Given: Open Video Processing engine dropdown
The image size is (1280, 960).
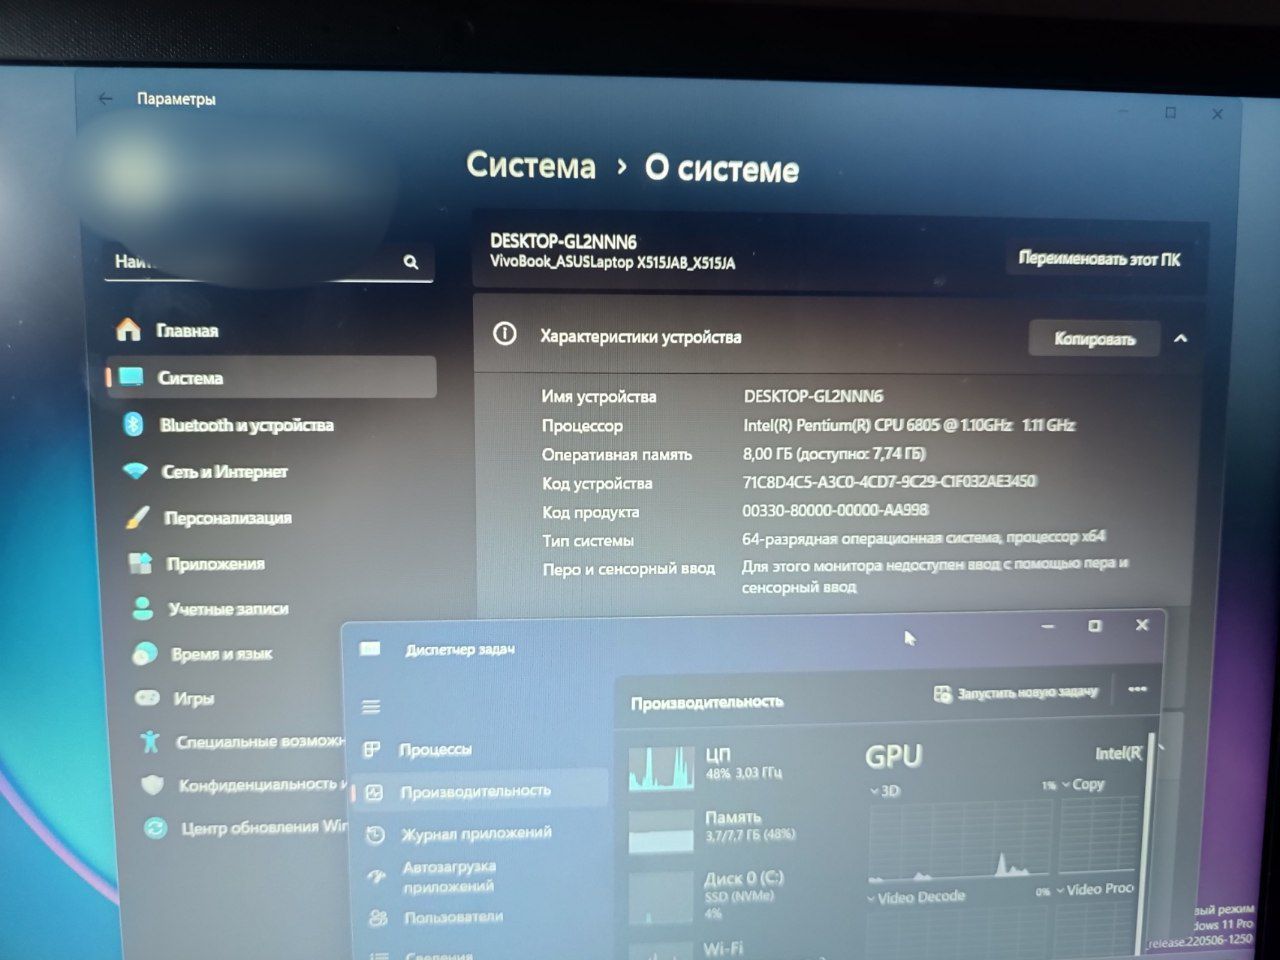Looking at the screenshot, I should (1095, 889).
